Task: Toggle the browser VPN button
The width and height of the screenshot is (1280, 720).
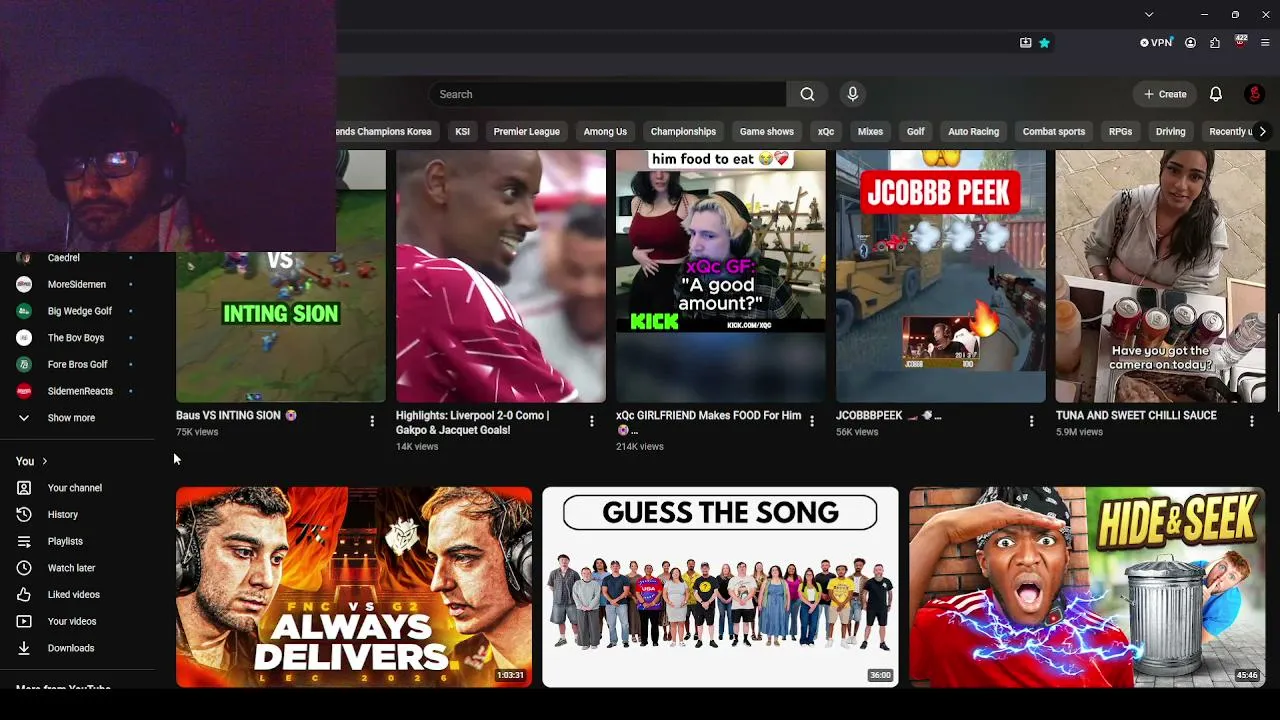Action: click(x=1156, y=43)
